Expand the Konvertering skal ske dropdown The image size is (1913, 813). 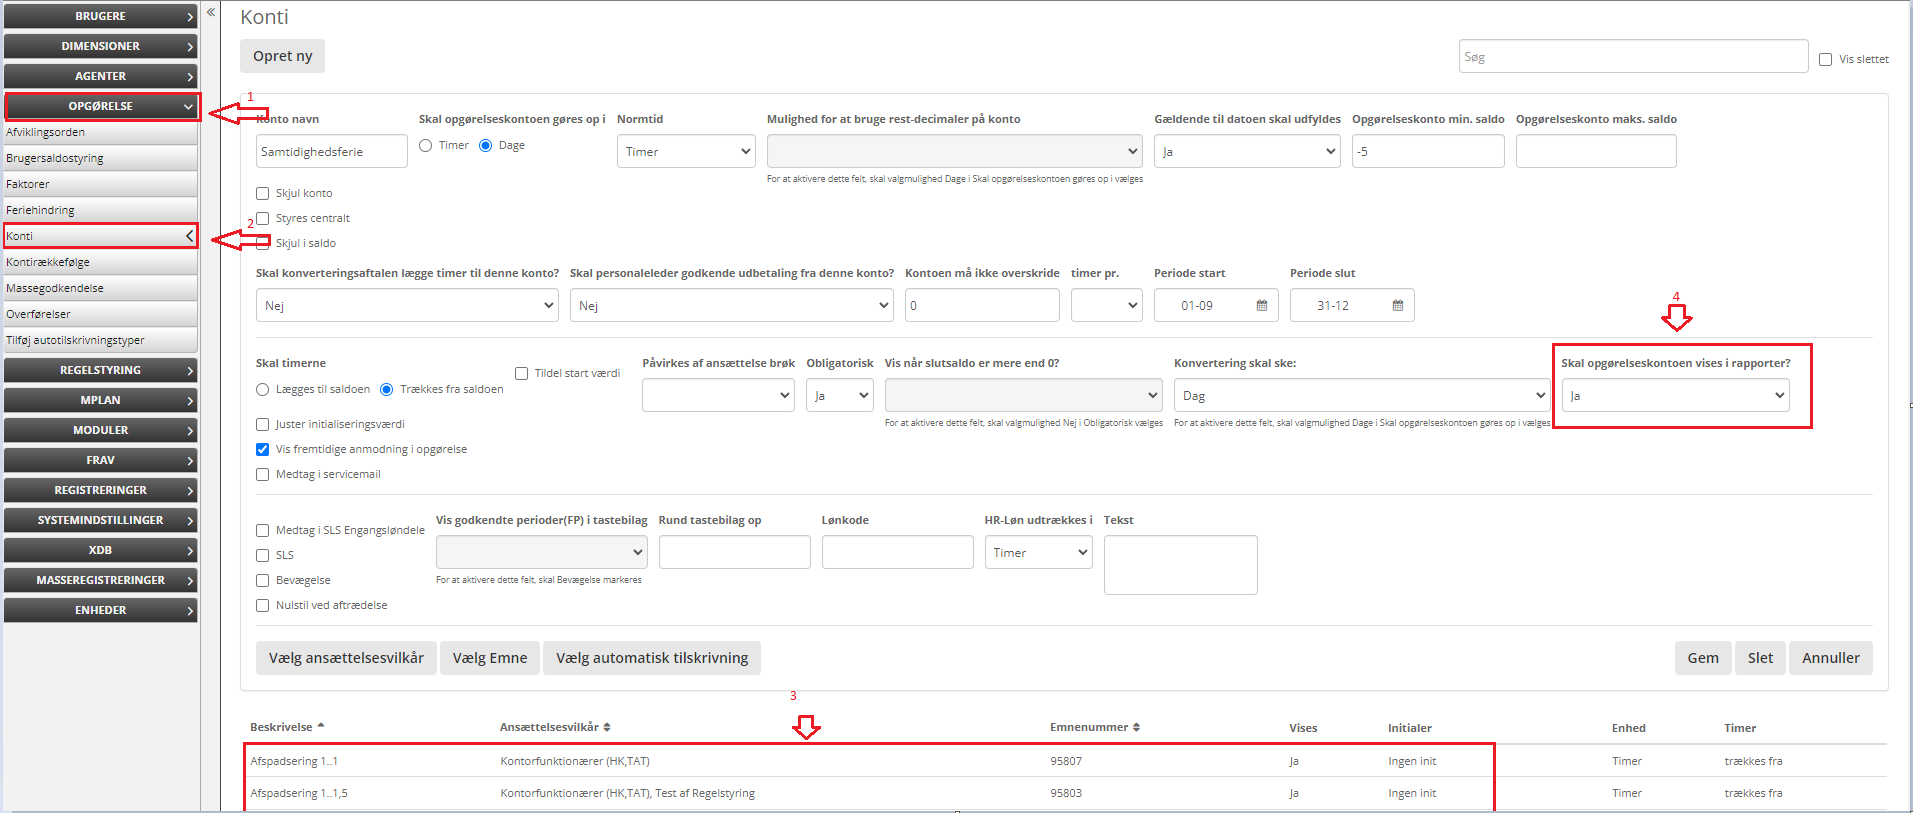pyautogui.click(x=1361, y=396)
